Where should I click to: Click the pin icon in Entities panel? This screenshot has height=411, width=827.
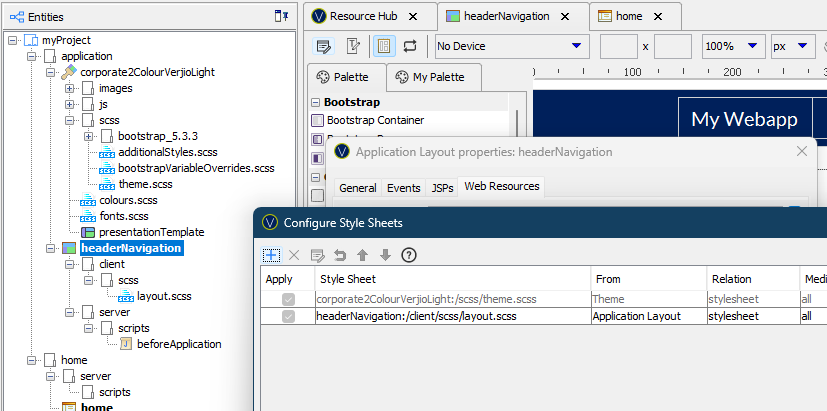pos(281,16)
